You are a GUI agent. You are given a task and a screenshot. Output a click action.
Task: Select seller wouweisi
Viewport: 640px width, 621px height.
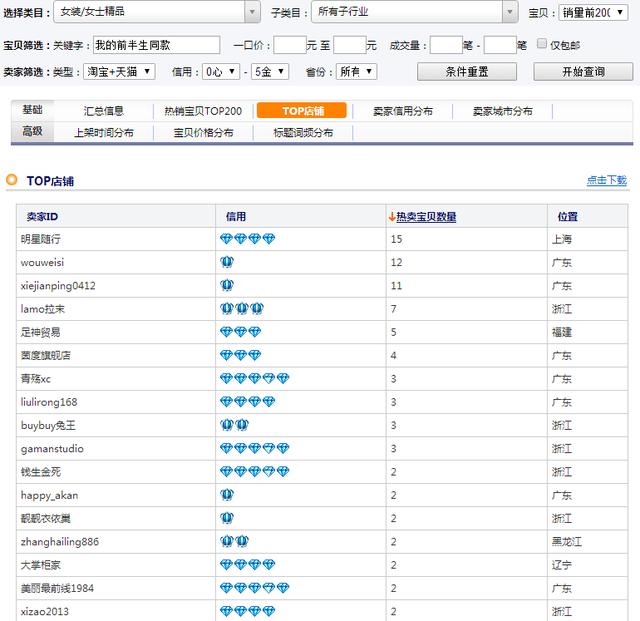coord(42,263)
